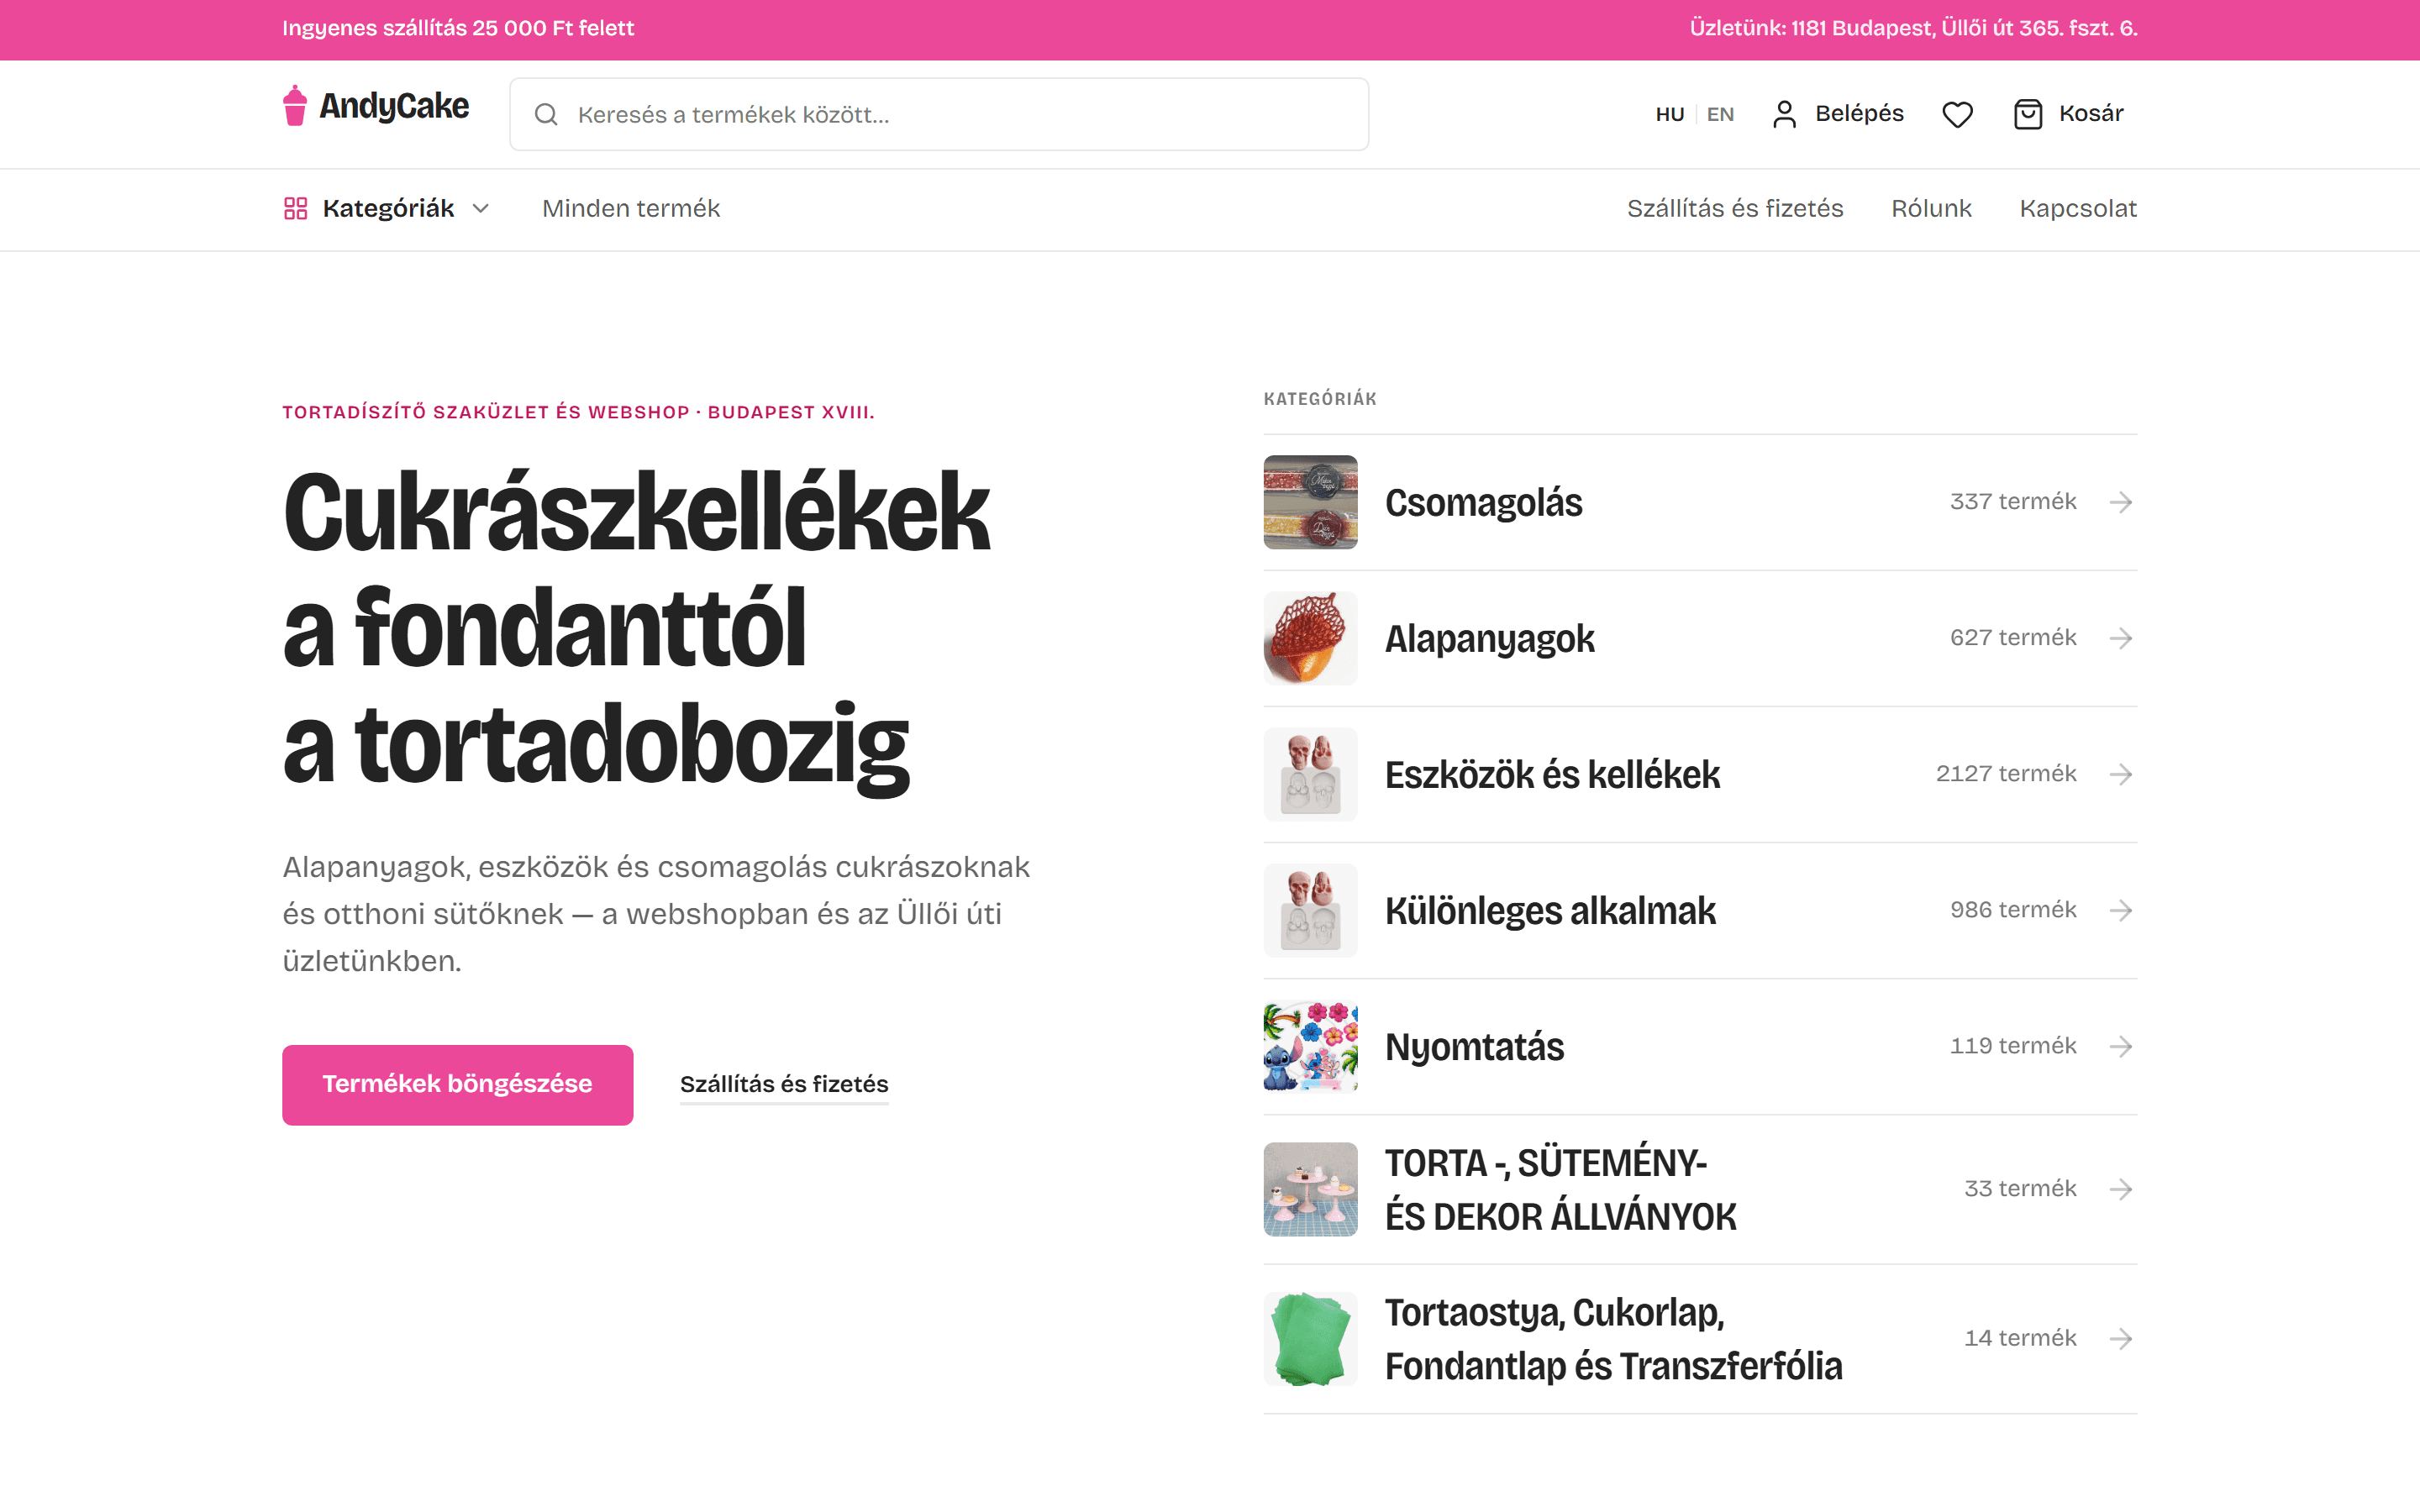Viewport: 2420px width, 1512px height.
Task: Click the underlined Szállítás és fizetés link
Action: pos(784,1084)
